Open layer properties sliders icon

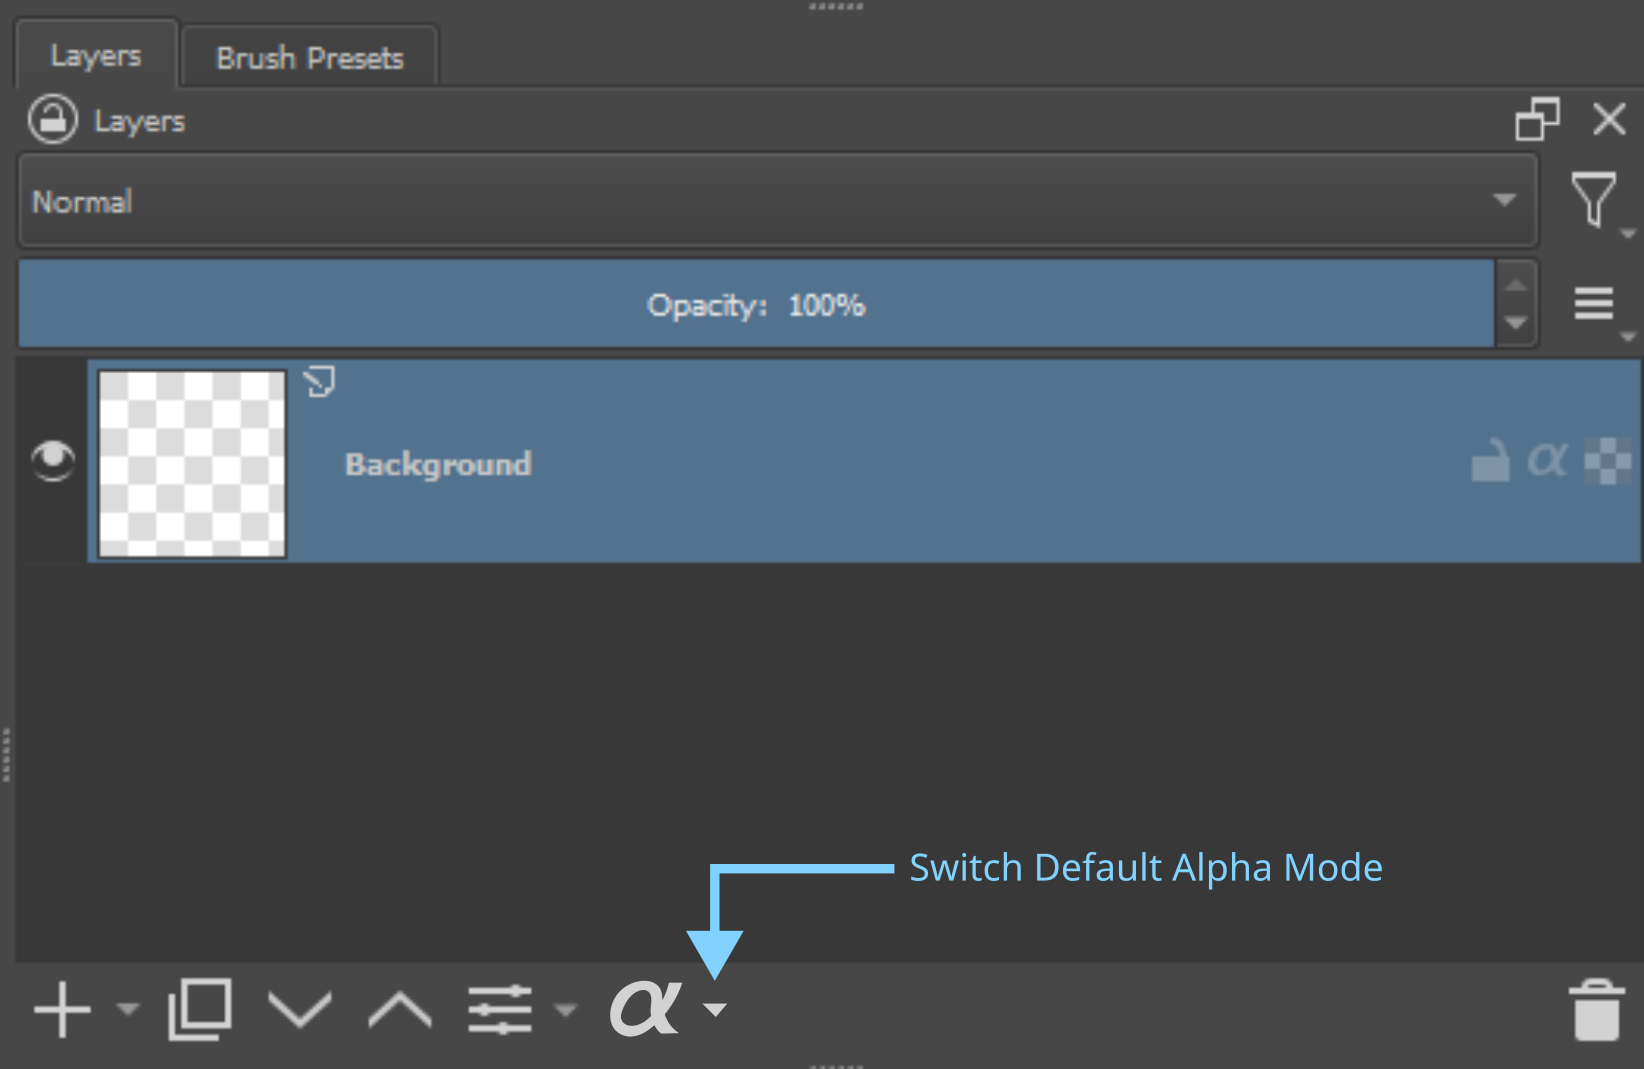click(x=500, y=1009)
